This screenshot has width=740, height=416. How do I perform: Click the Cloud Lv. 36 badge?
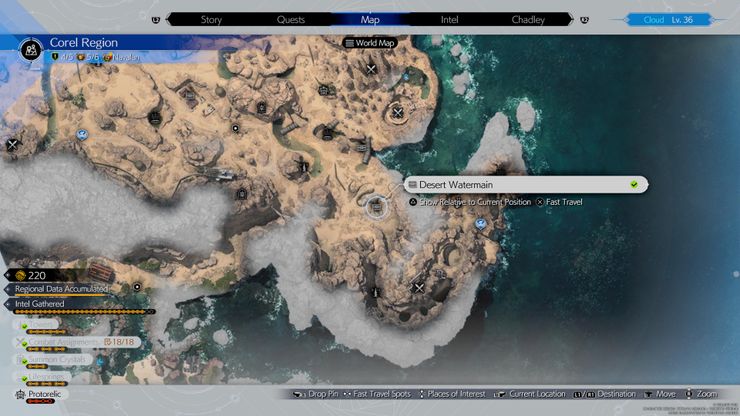668,20
